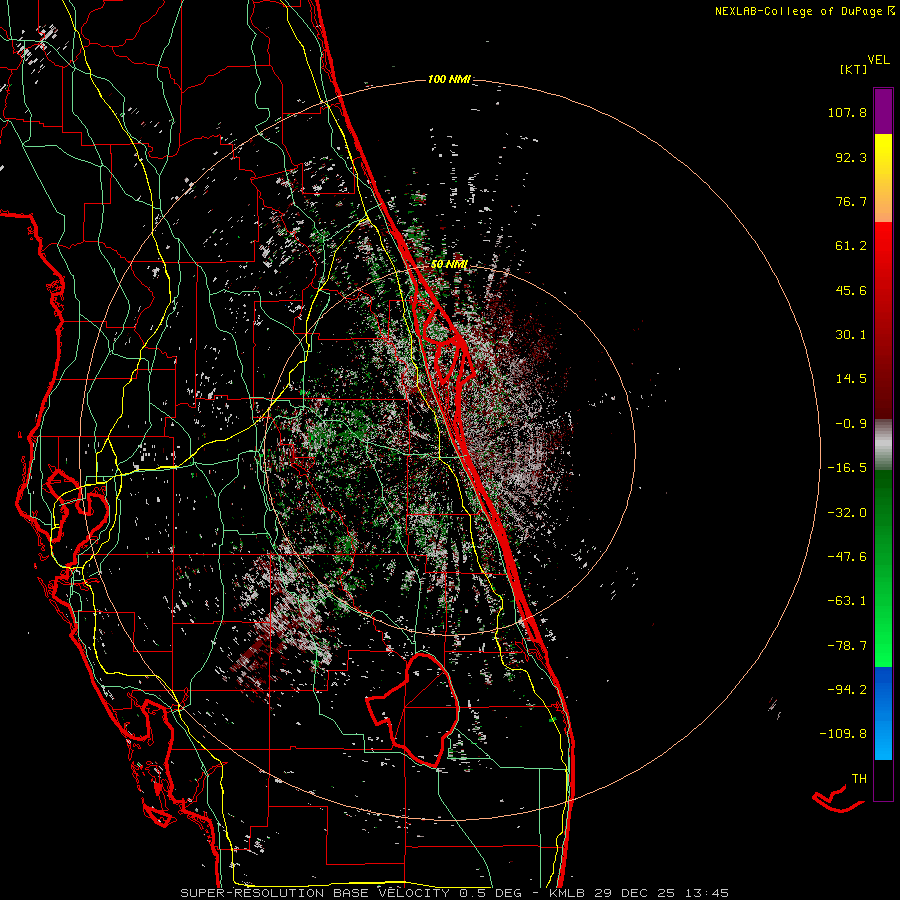Viewport: 900px width, 900px height.
Task: Click the KMLB 29 DEC 25 13:45 timestamp
Action: (x=638, y=893)
